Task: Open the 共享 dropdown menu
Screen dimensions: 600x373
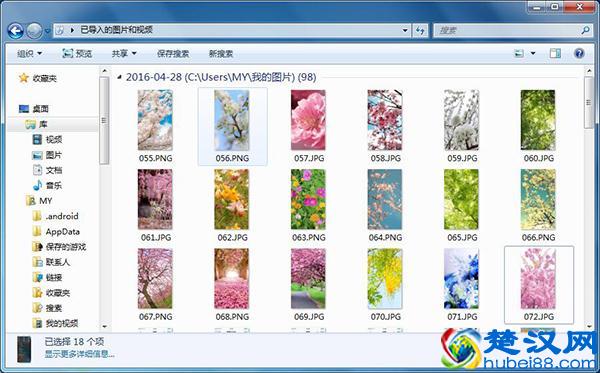Action: (124, 54)
